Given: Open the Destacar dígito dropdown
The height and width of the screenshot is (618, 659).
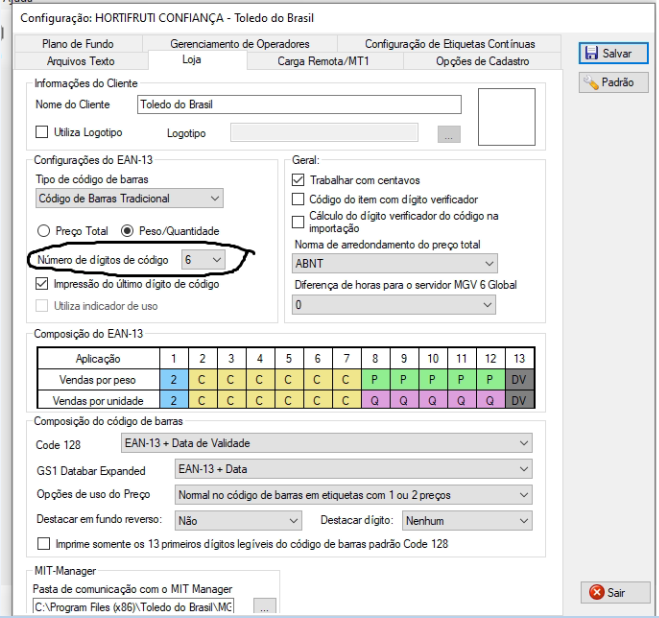Looking at the screenshot, I should 467,520.
